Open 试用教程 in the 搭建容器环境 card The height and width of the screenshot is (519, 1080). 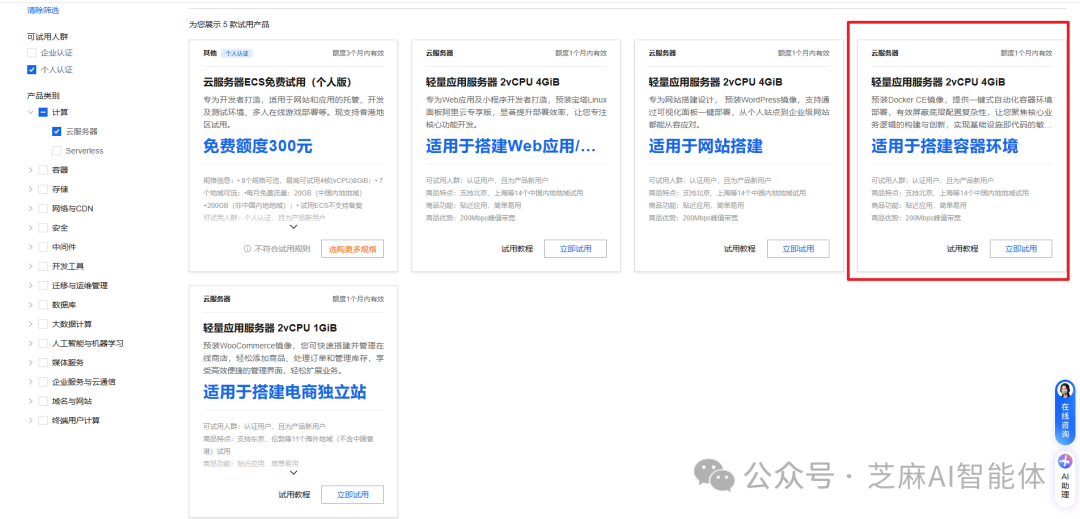(962, 249)
